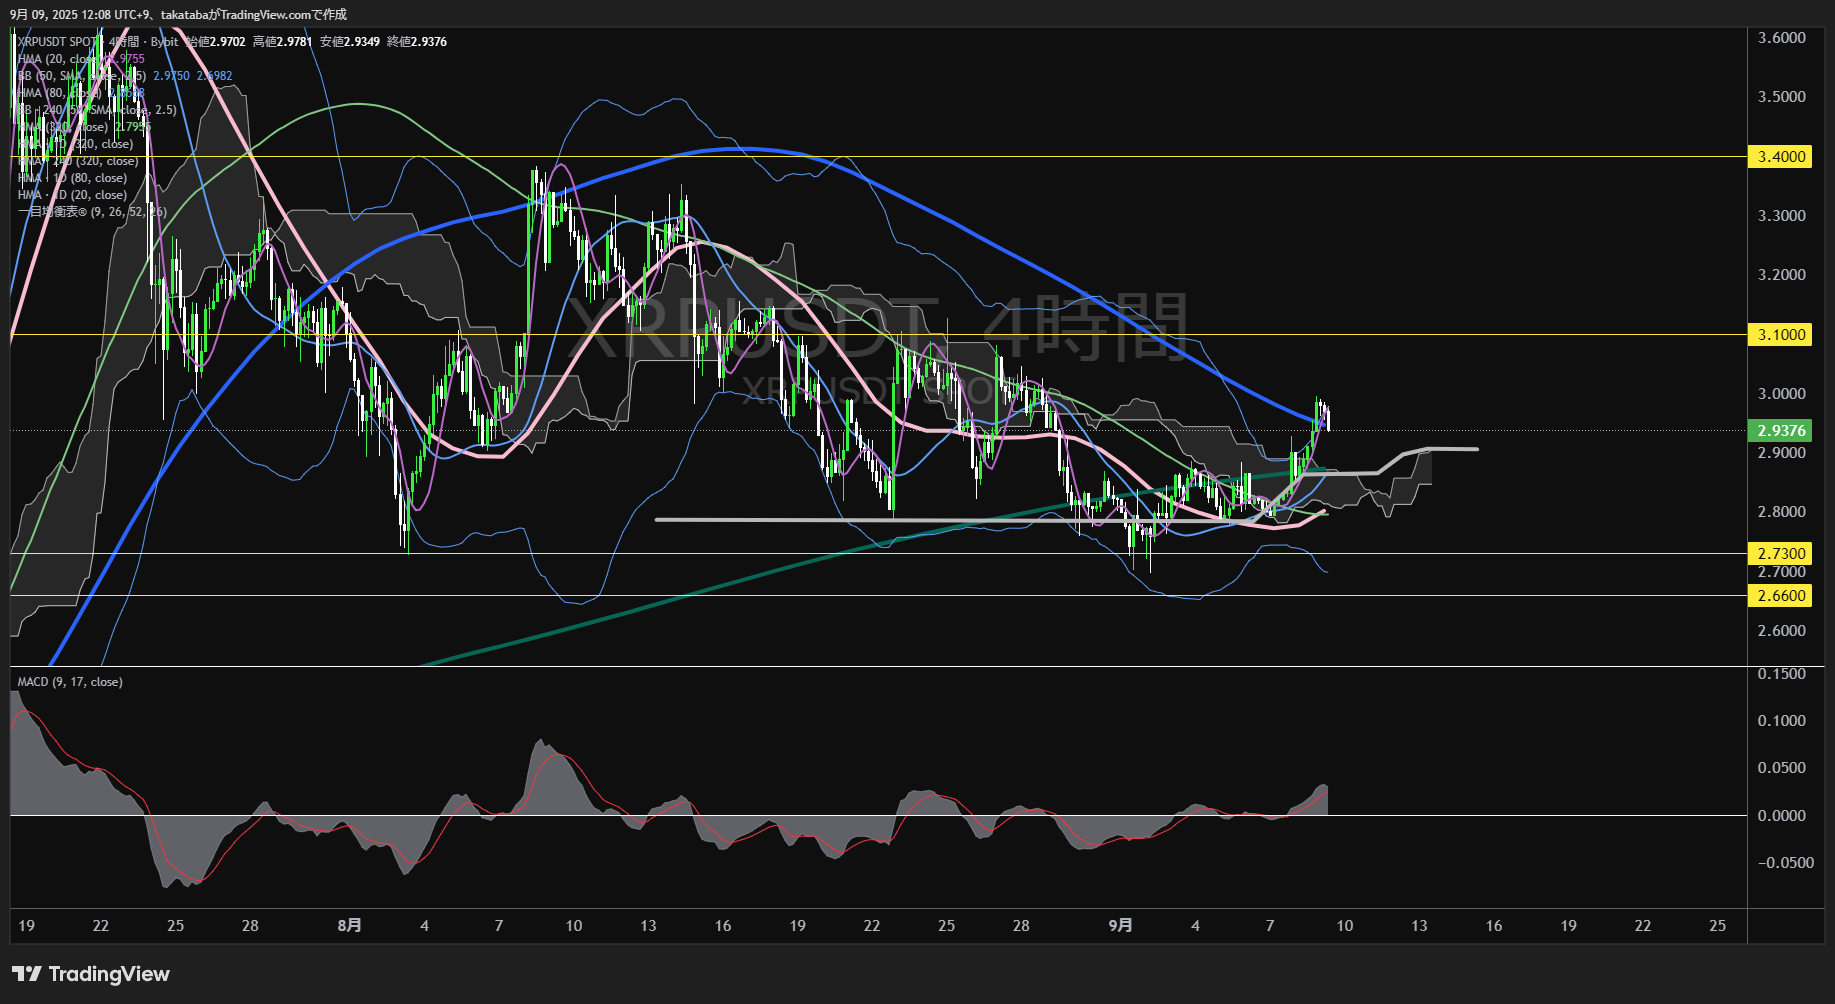Screen dimensions: 1835x1004
Task: Click the 2.8000 price axis label
Action: (1782, 512)
